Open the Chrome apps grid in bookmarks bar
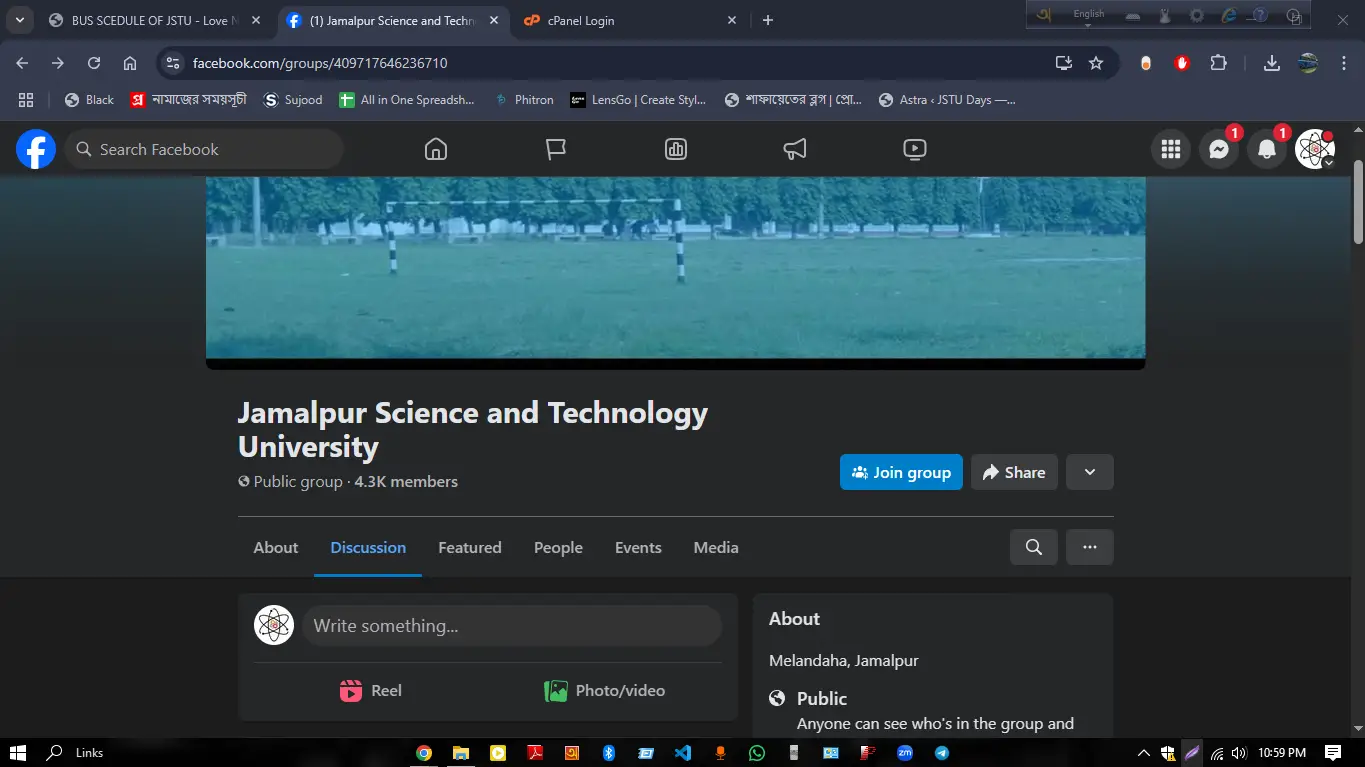This screenshot has height=767, width=1365. [26, 100]
